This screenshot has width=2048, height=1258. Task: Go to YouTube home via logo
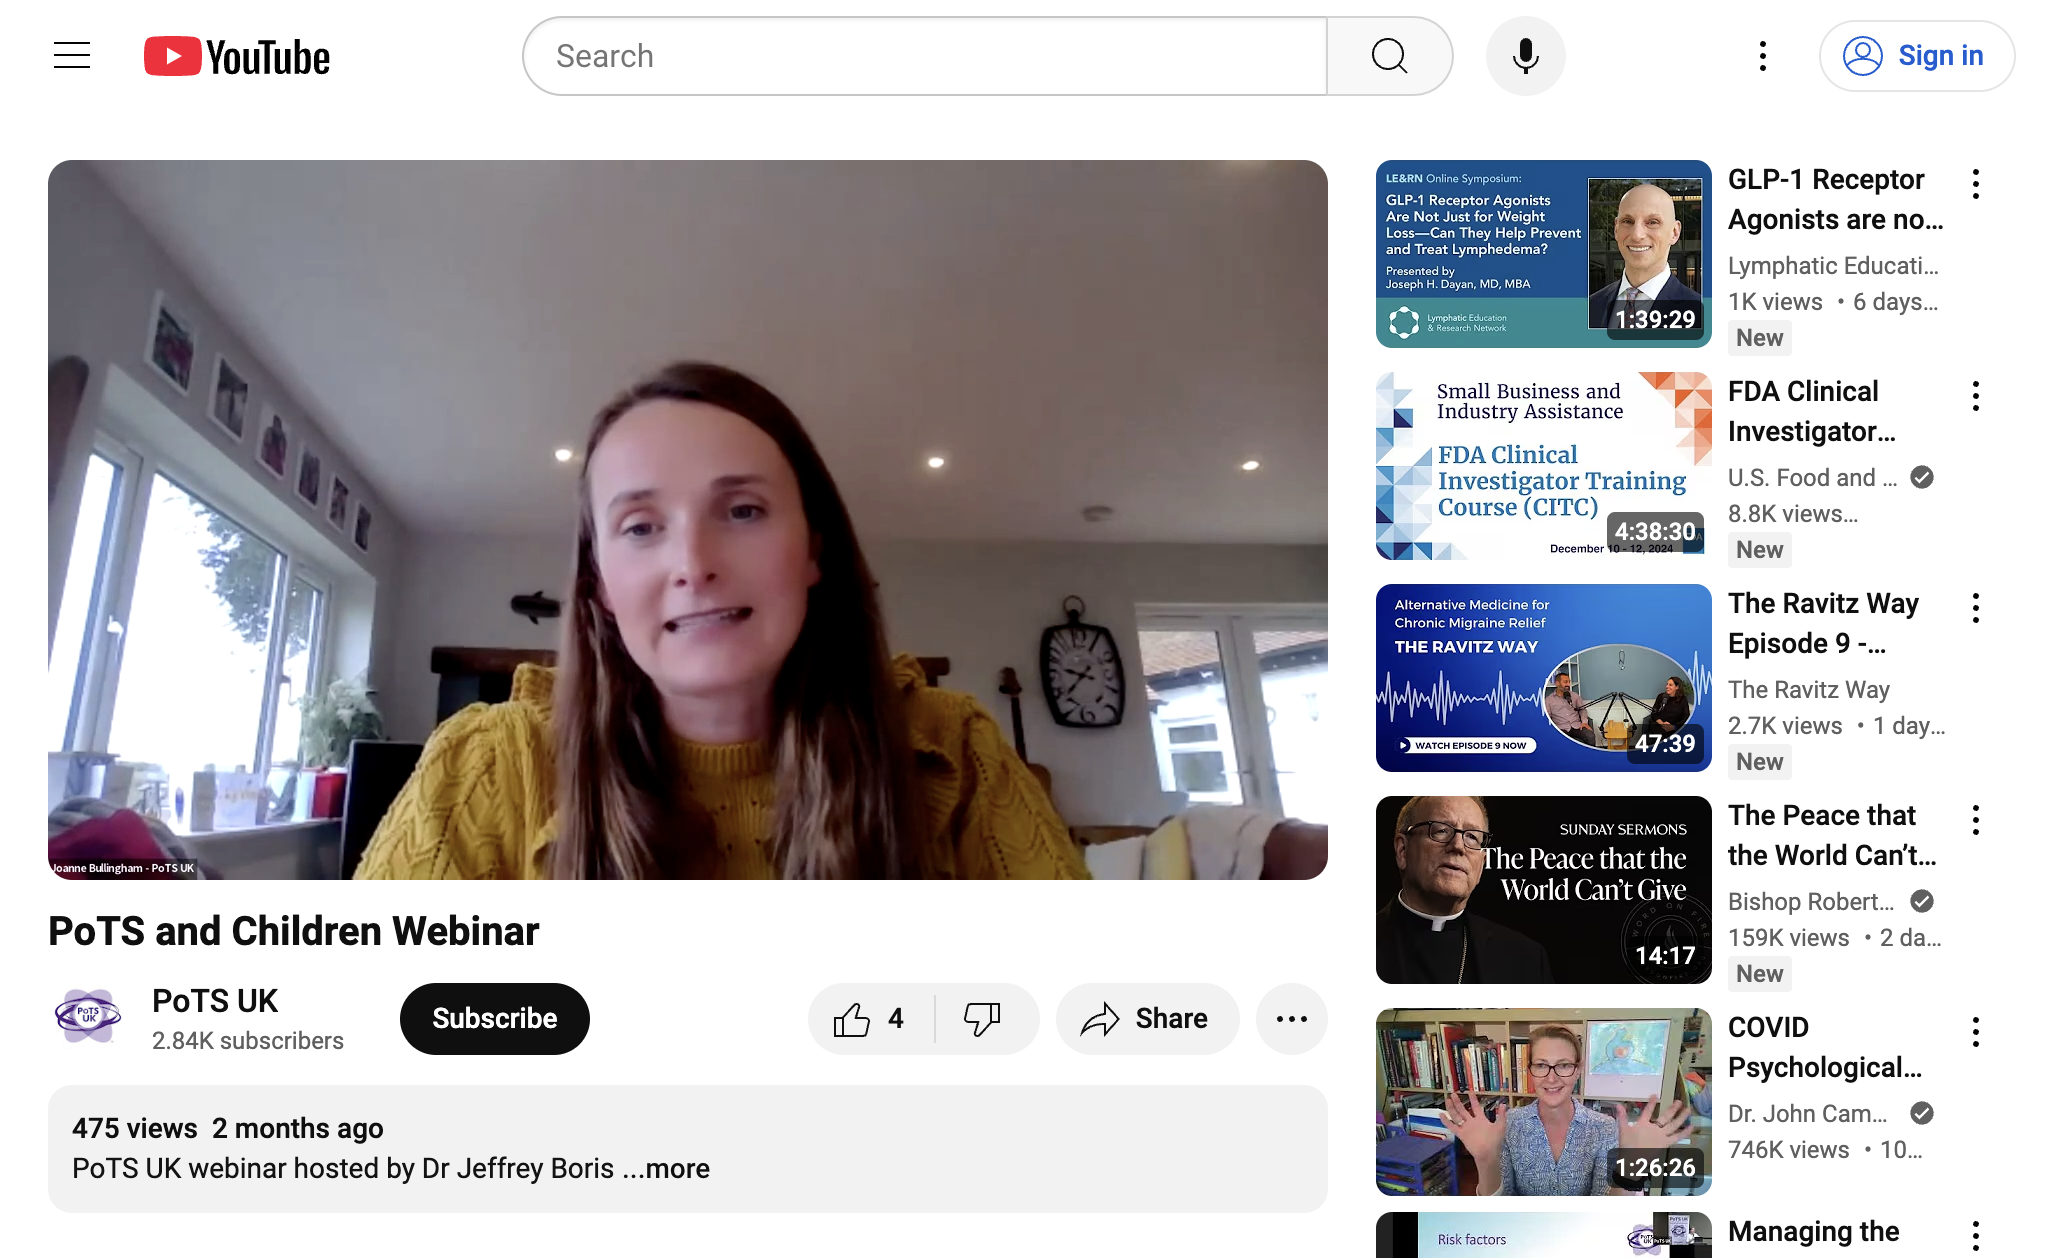click(x=237, y=57)
